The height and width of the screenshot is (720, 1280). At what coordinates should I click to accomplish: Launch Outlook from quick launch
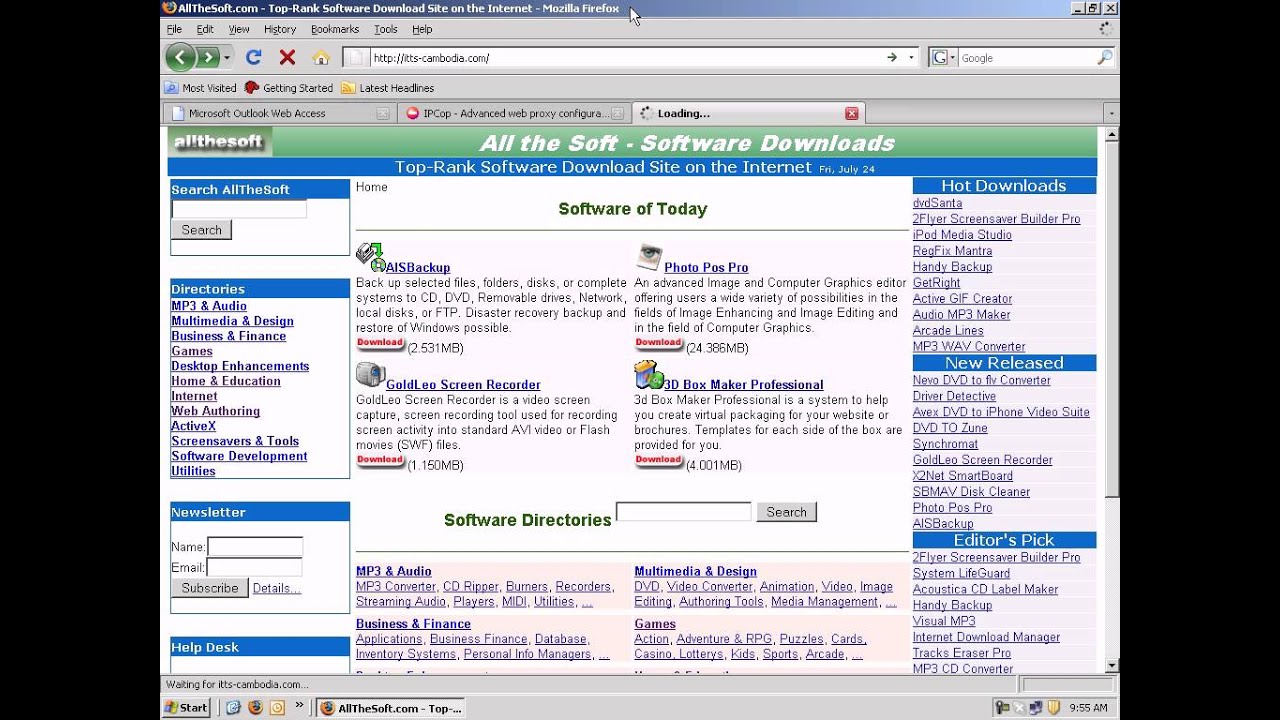[277, 707]
